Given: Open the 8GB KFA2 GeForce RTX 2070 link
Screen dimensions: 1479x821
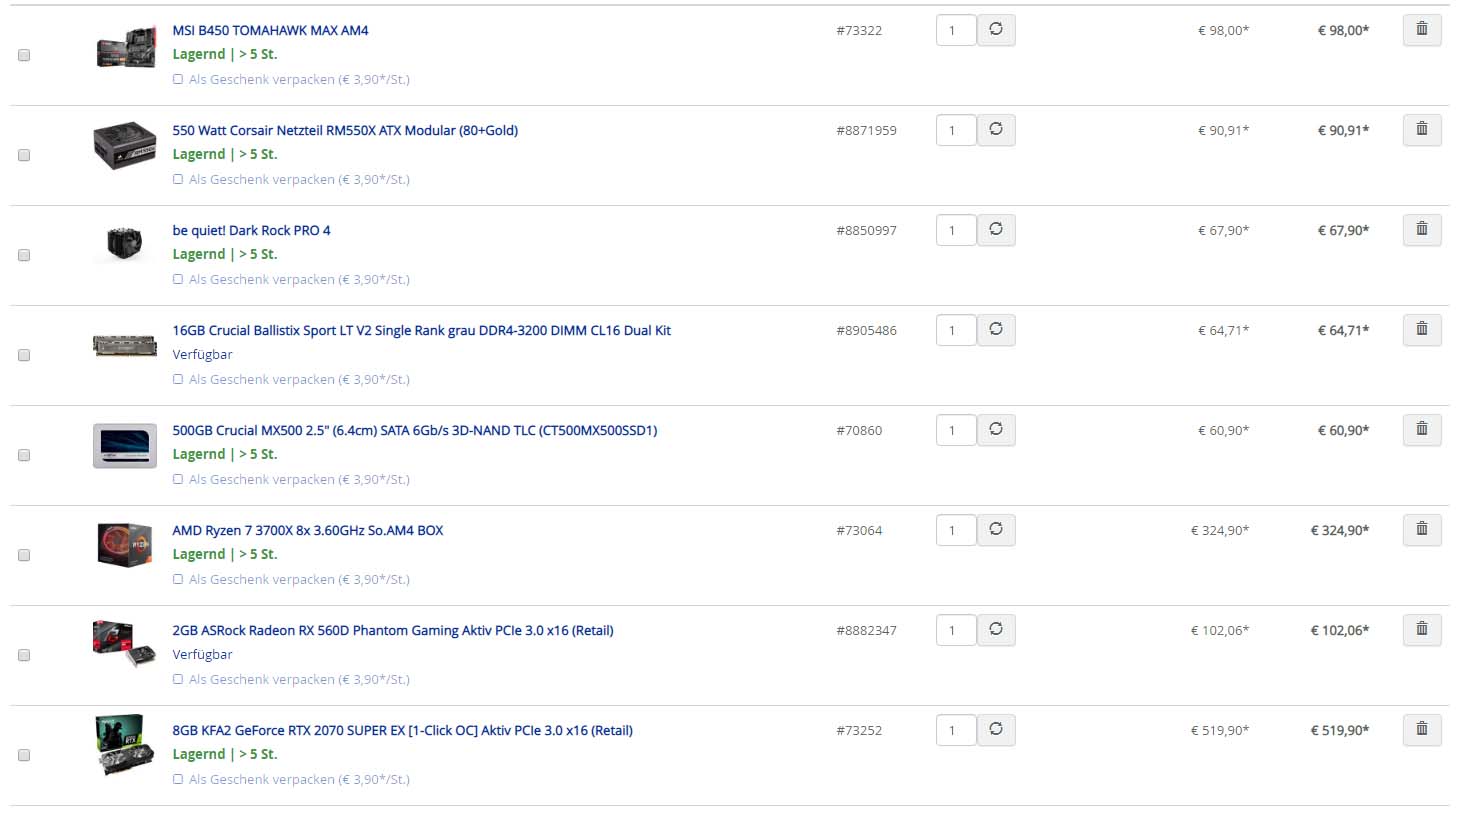Looking at the screenshot, I should pyautogui.click(x=402, y=730).
